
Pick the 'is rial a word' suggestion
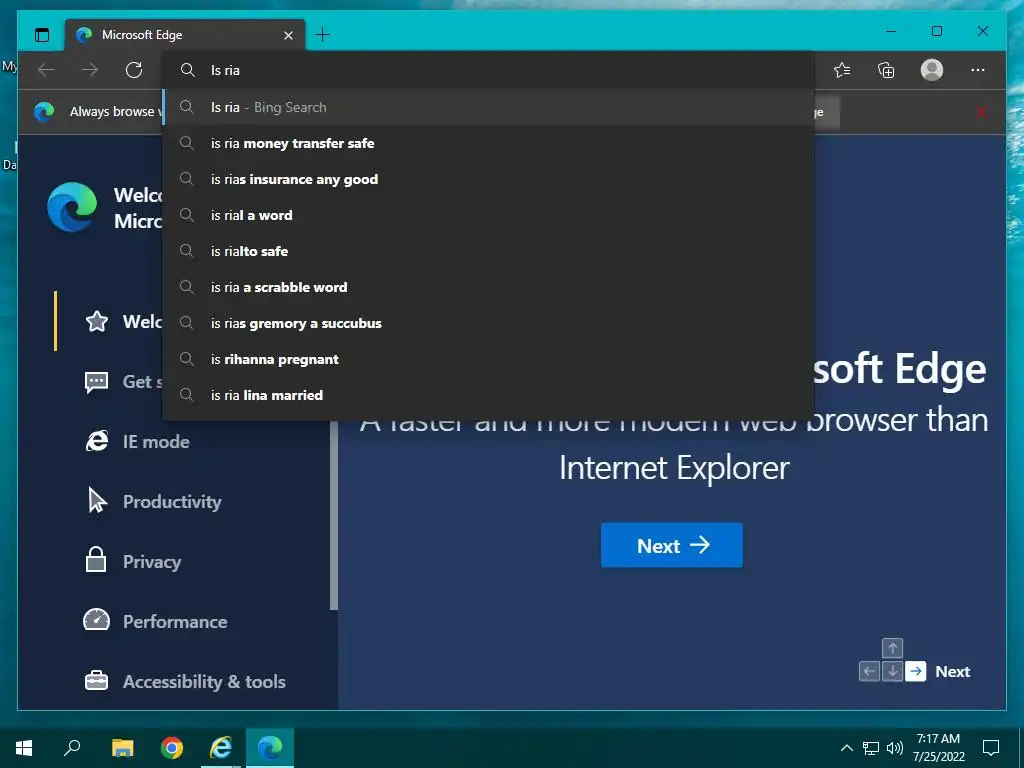coord(488,215)
